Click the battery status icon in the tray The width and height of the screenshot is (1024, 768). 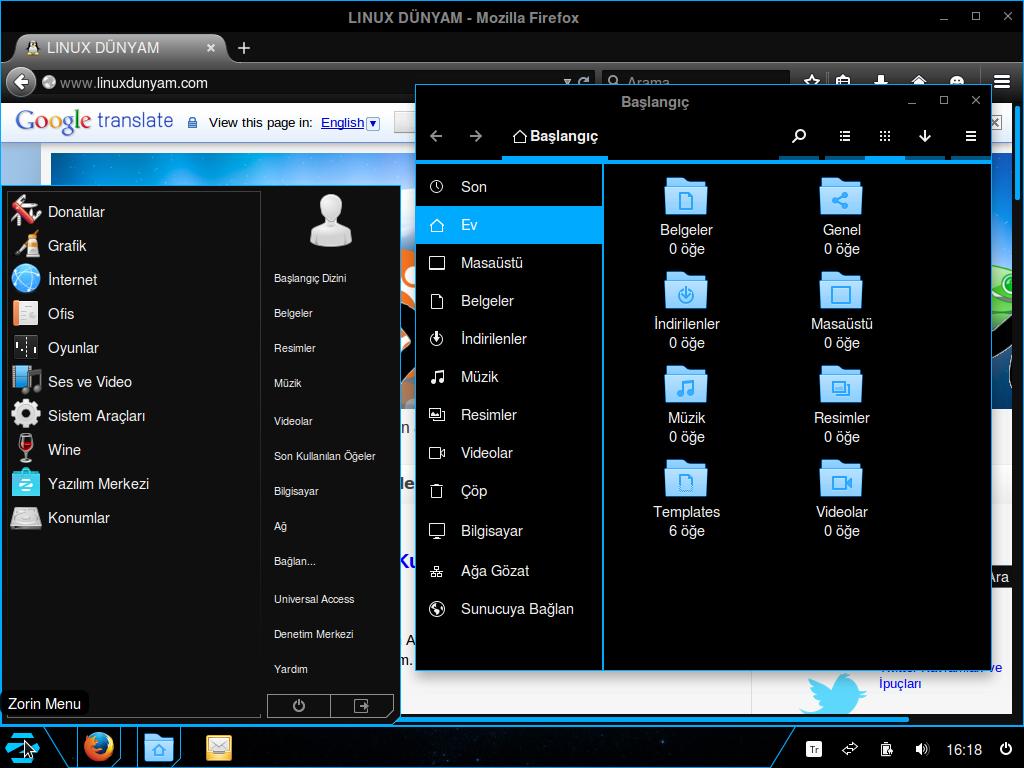pos(886,748)
